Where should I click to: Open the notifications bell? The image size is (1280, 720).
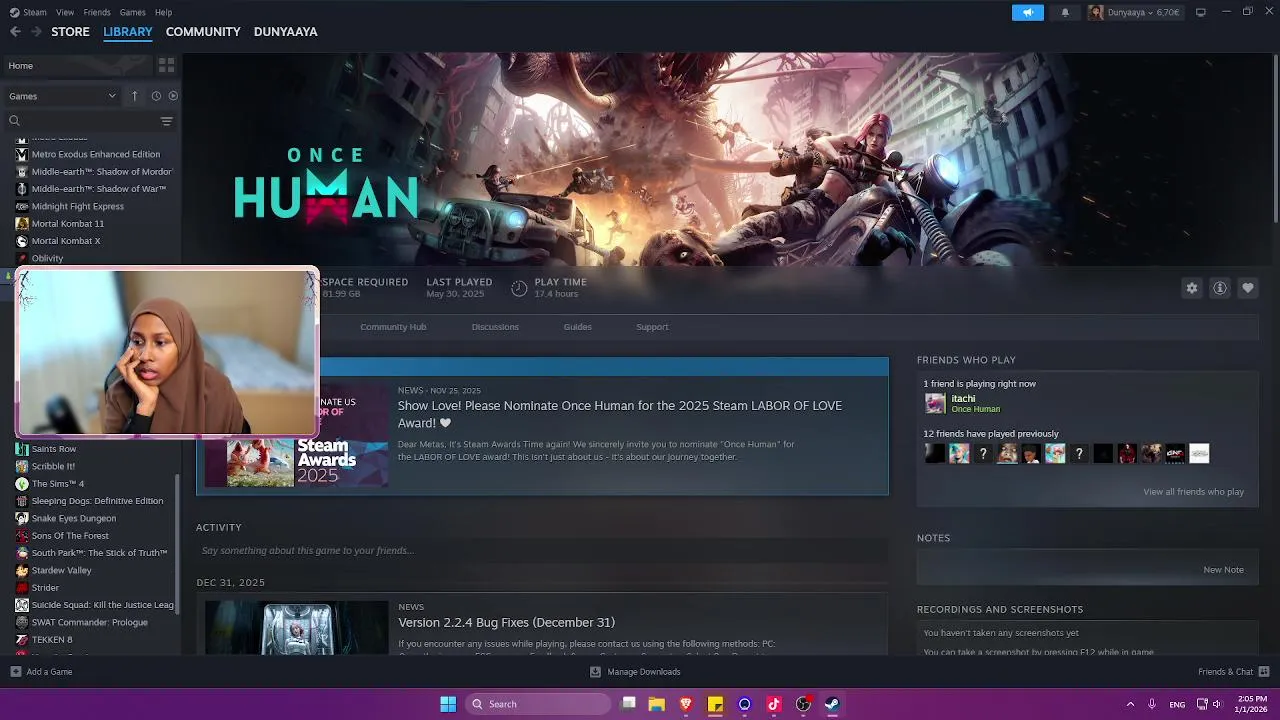click(1065, 12)
